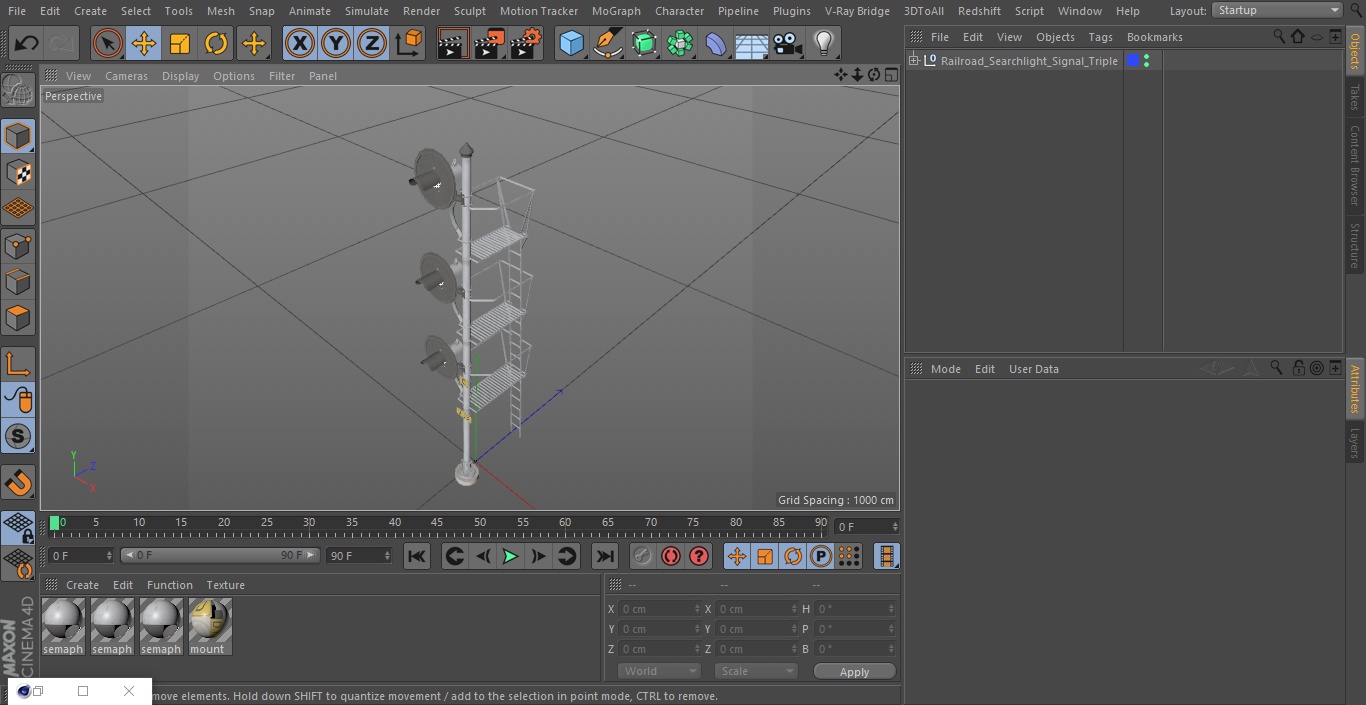Select Polygons mode
This screenshot has height=705, width=1366.
coord(18,318)
